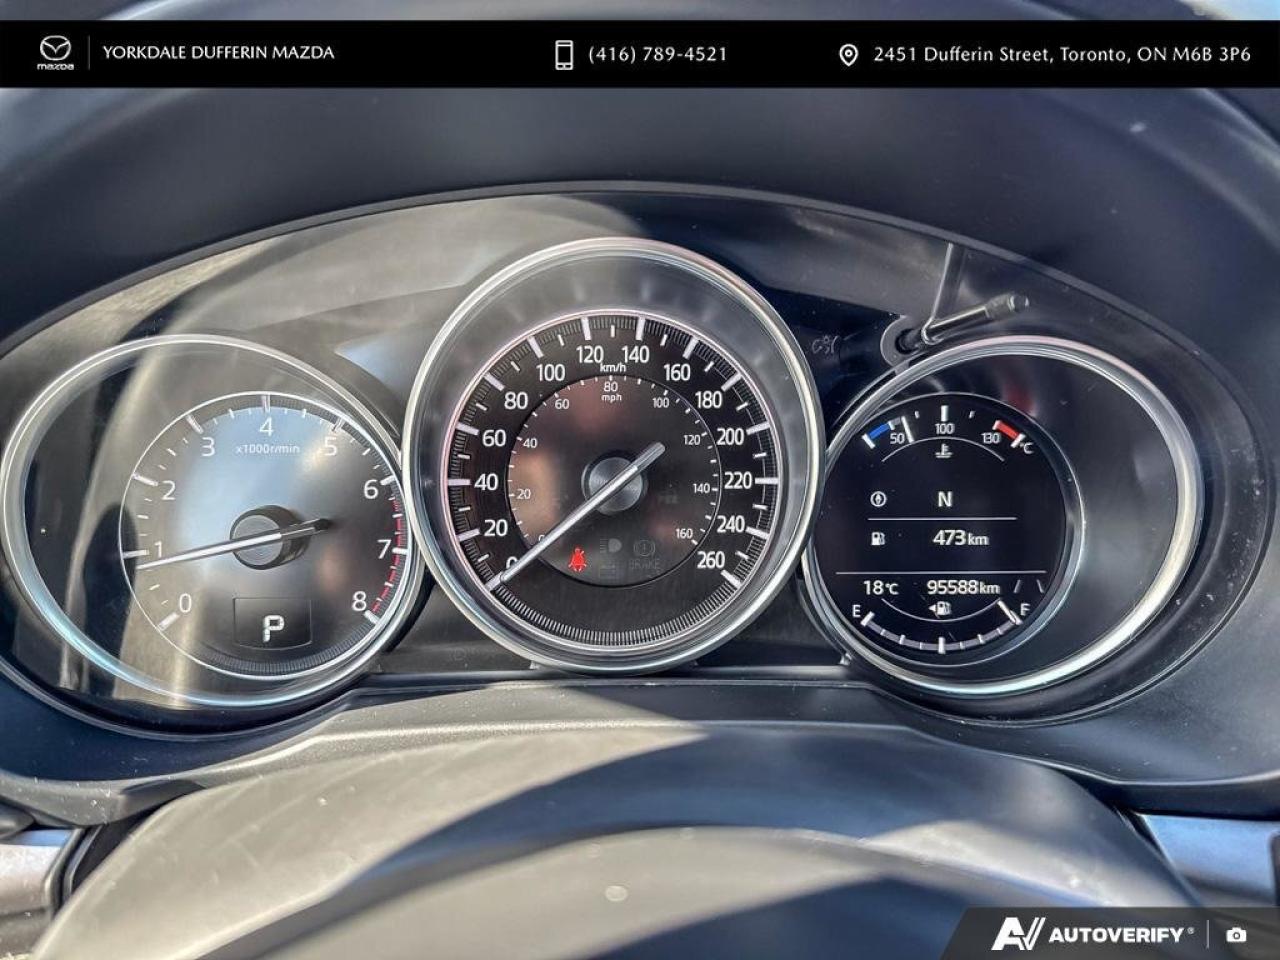
Task: Click the 18°C outside temperature readout
Action: pos(881,587)
